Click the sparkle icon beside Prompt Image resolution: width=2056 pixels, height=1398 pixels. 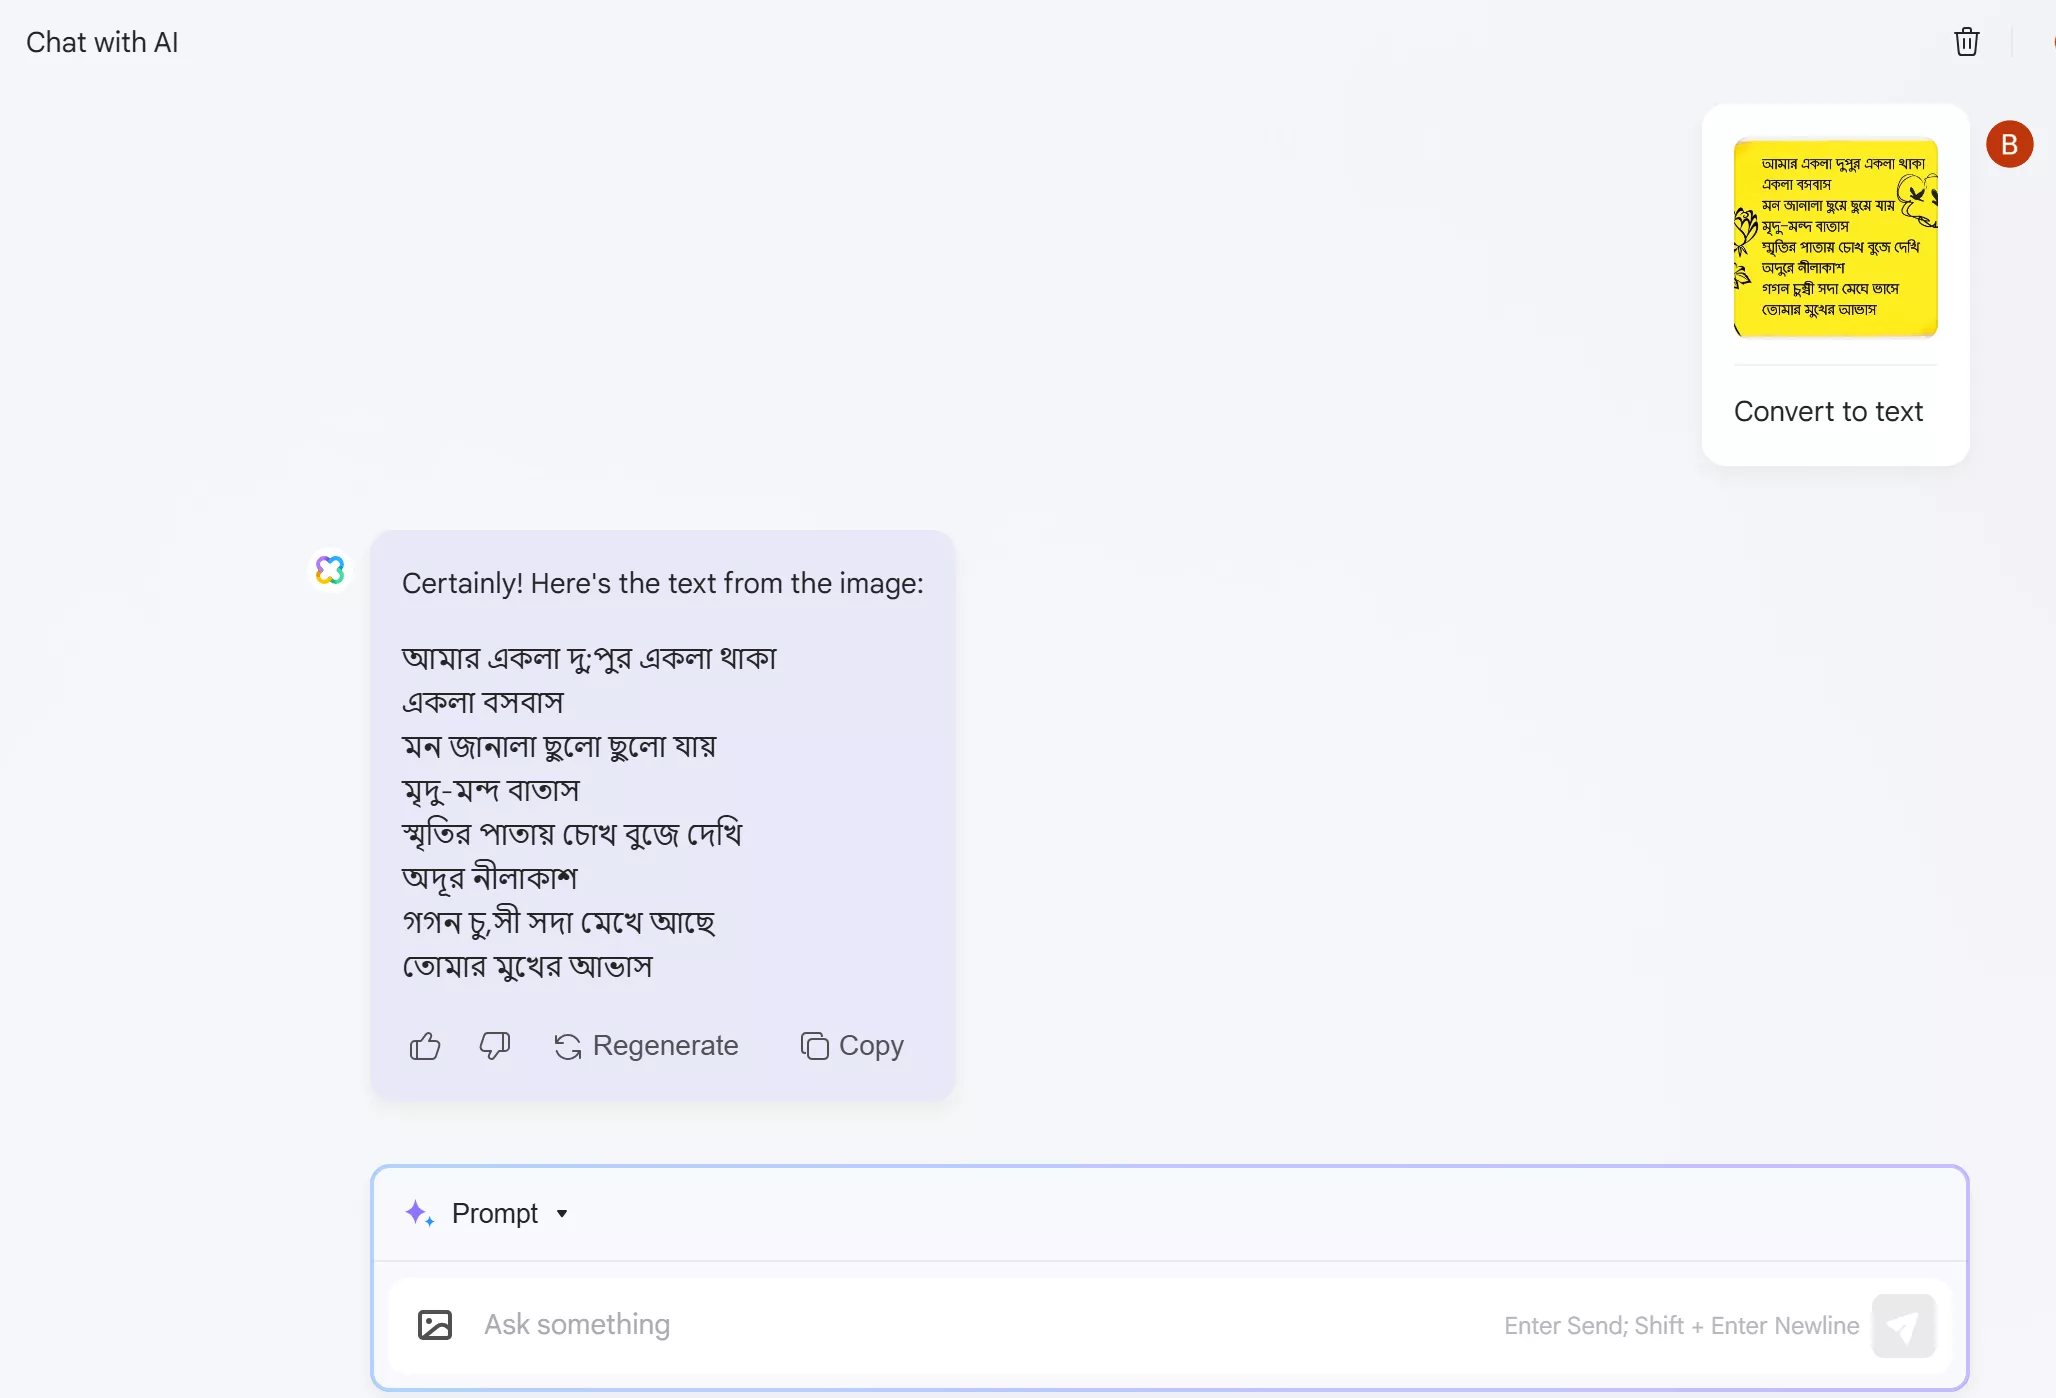pyautogui.click(x=419, y=1213)
